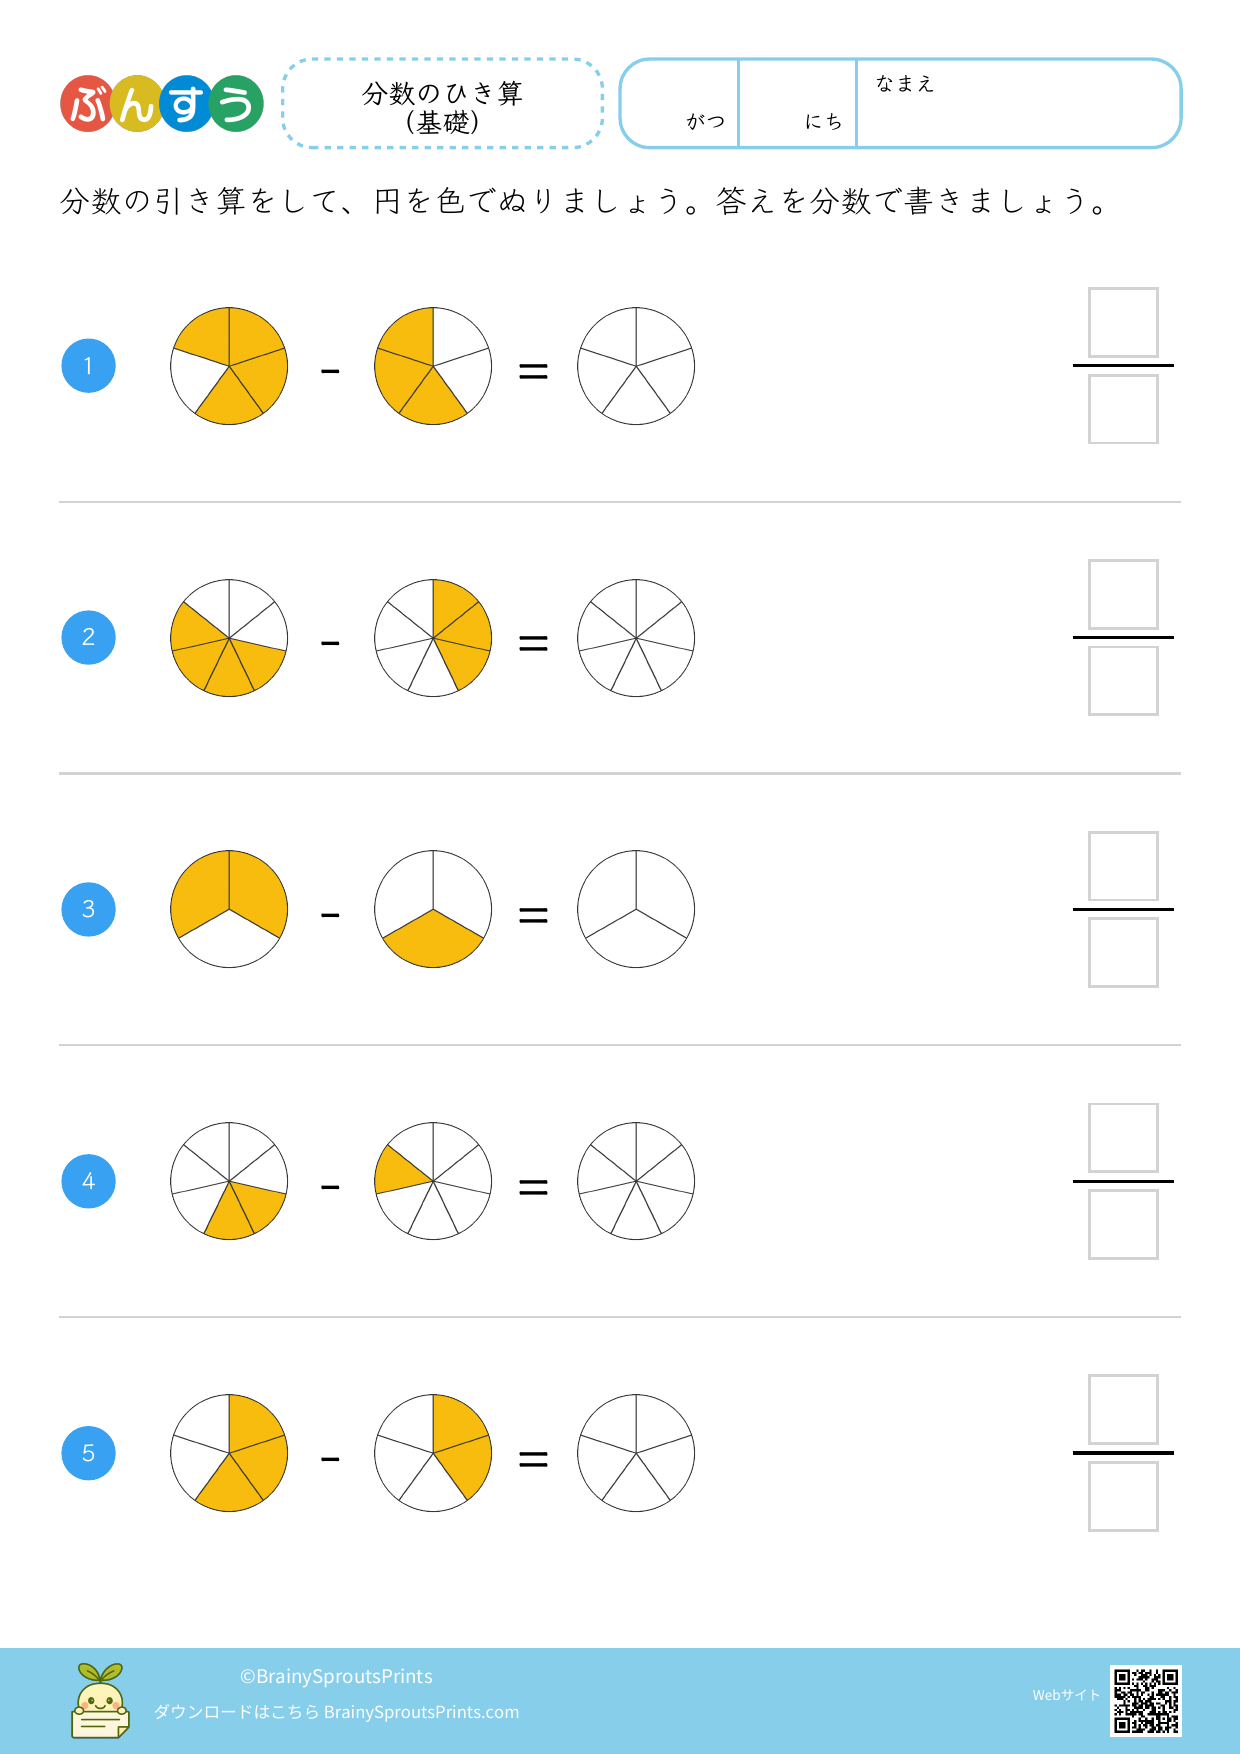Viewport: 1241px width, 1754px height.
Task: Click the にち day field
Action: pyautogui.click(x=797, y=104)
